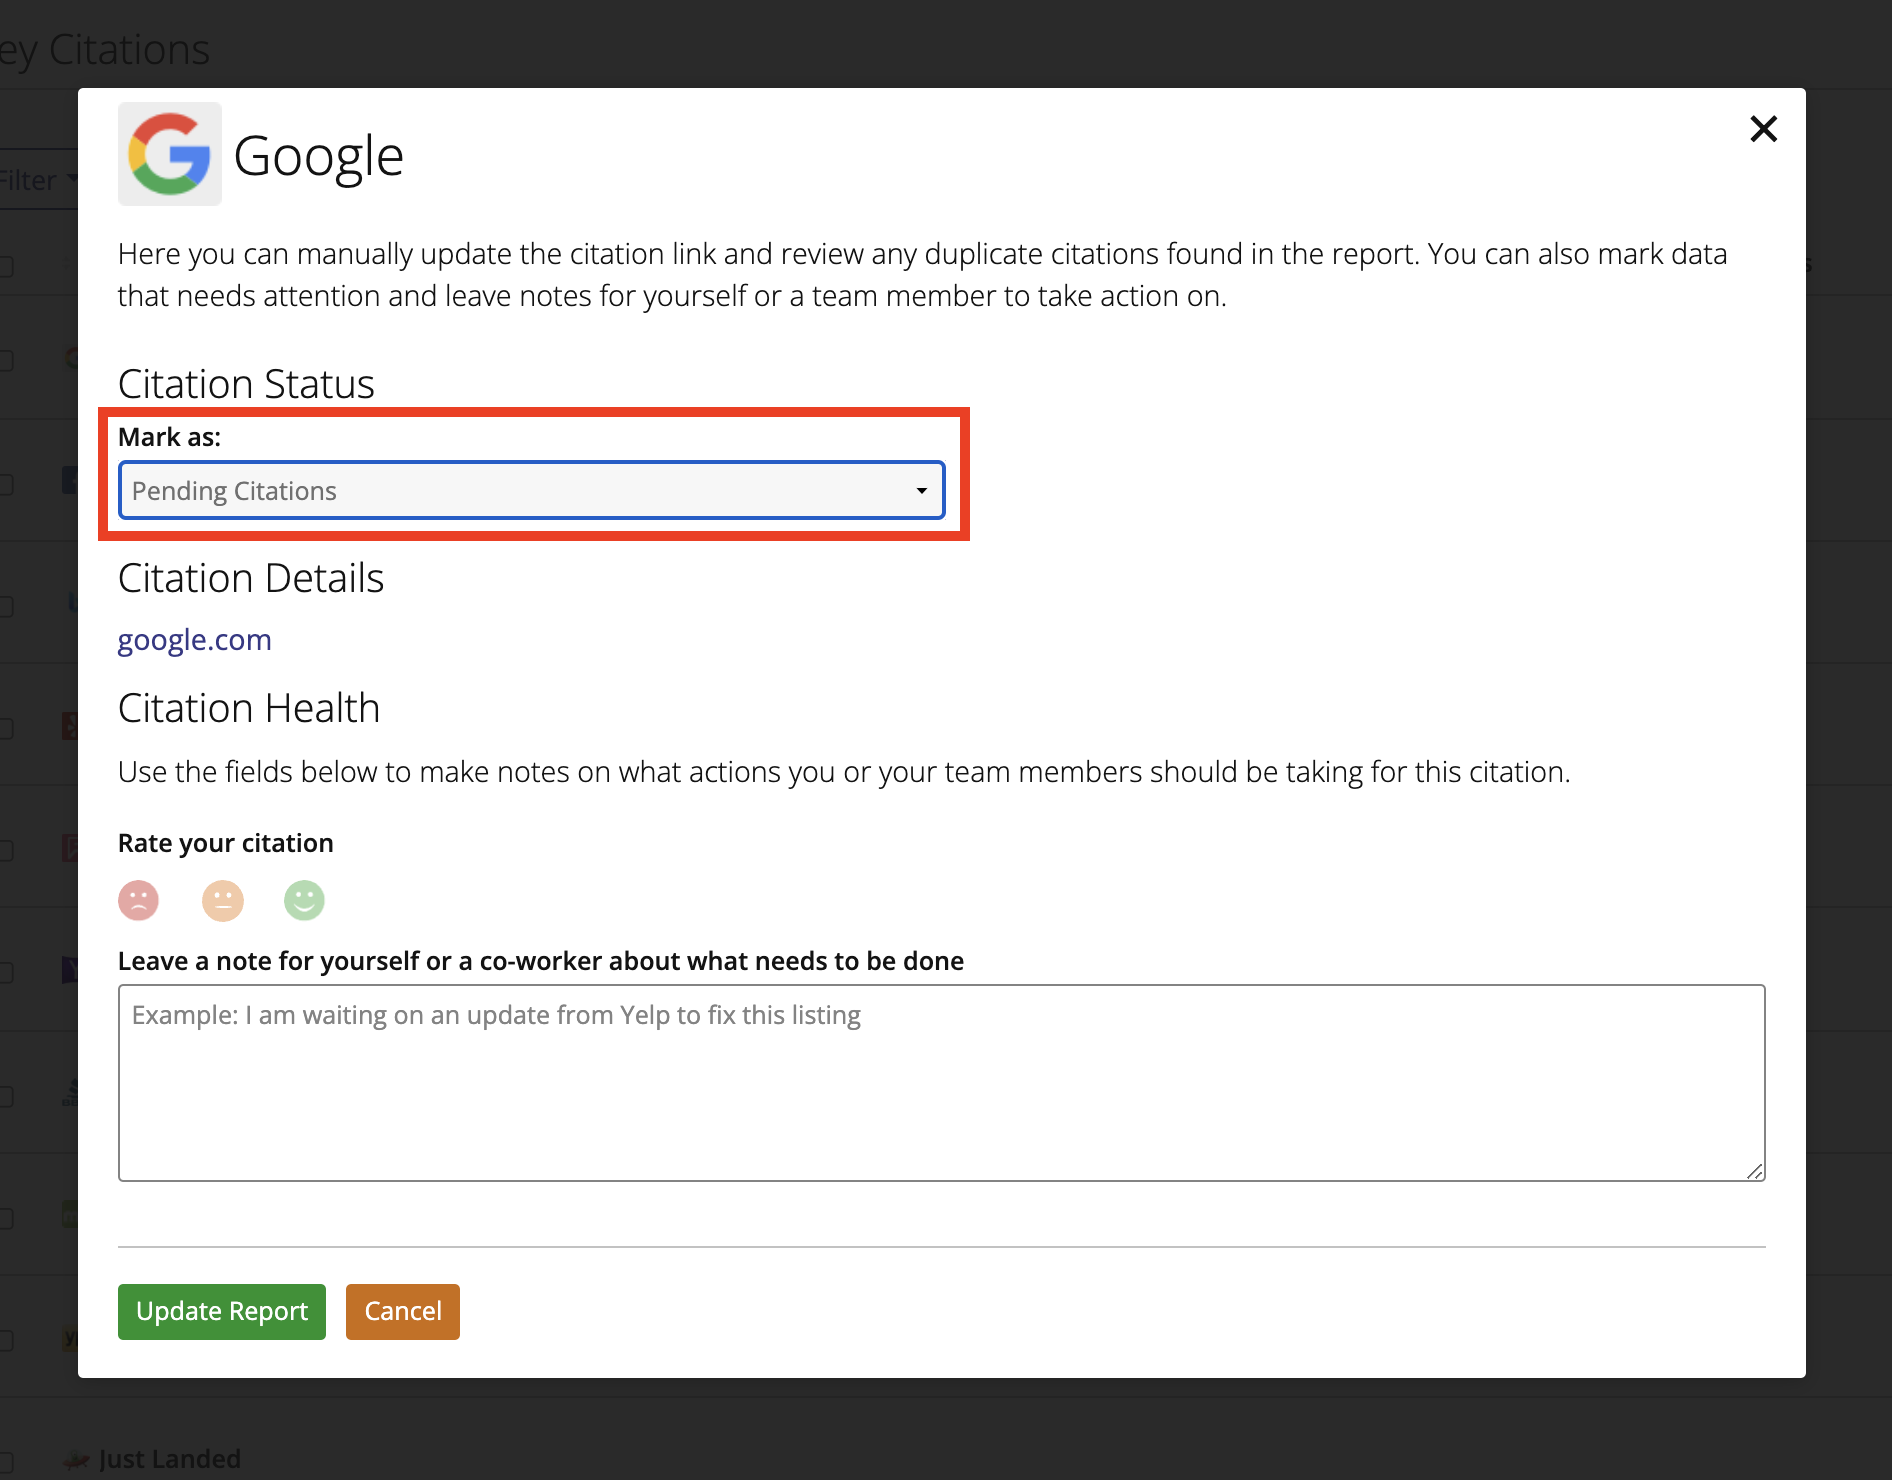Screen dimensions: 1892x1480
Task: Rate citation with green happy face
Action: coord(304,900)
